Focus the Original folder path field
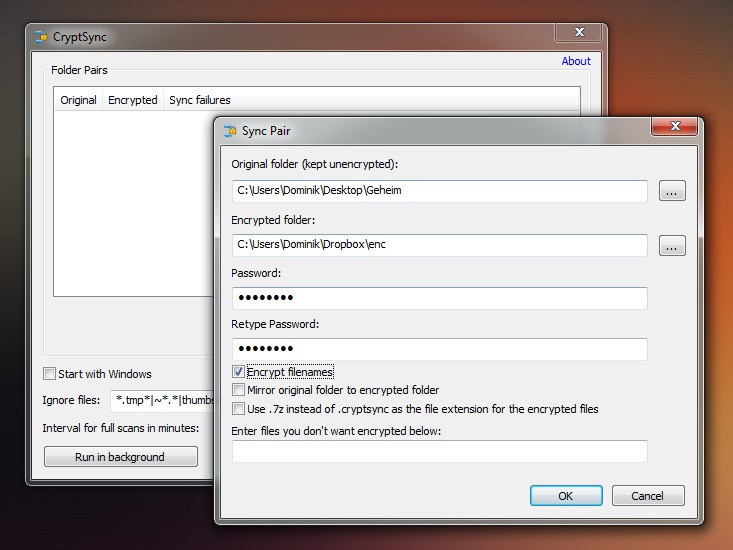 (x=439, y=191)
